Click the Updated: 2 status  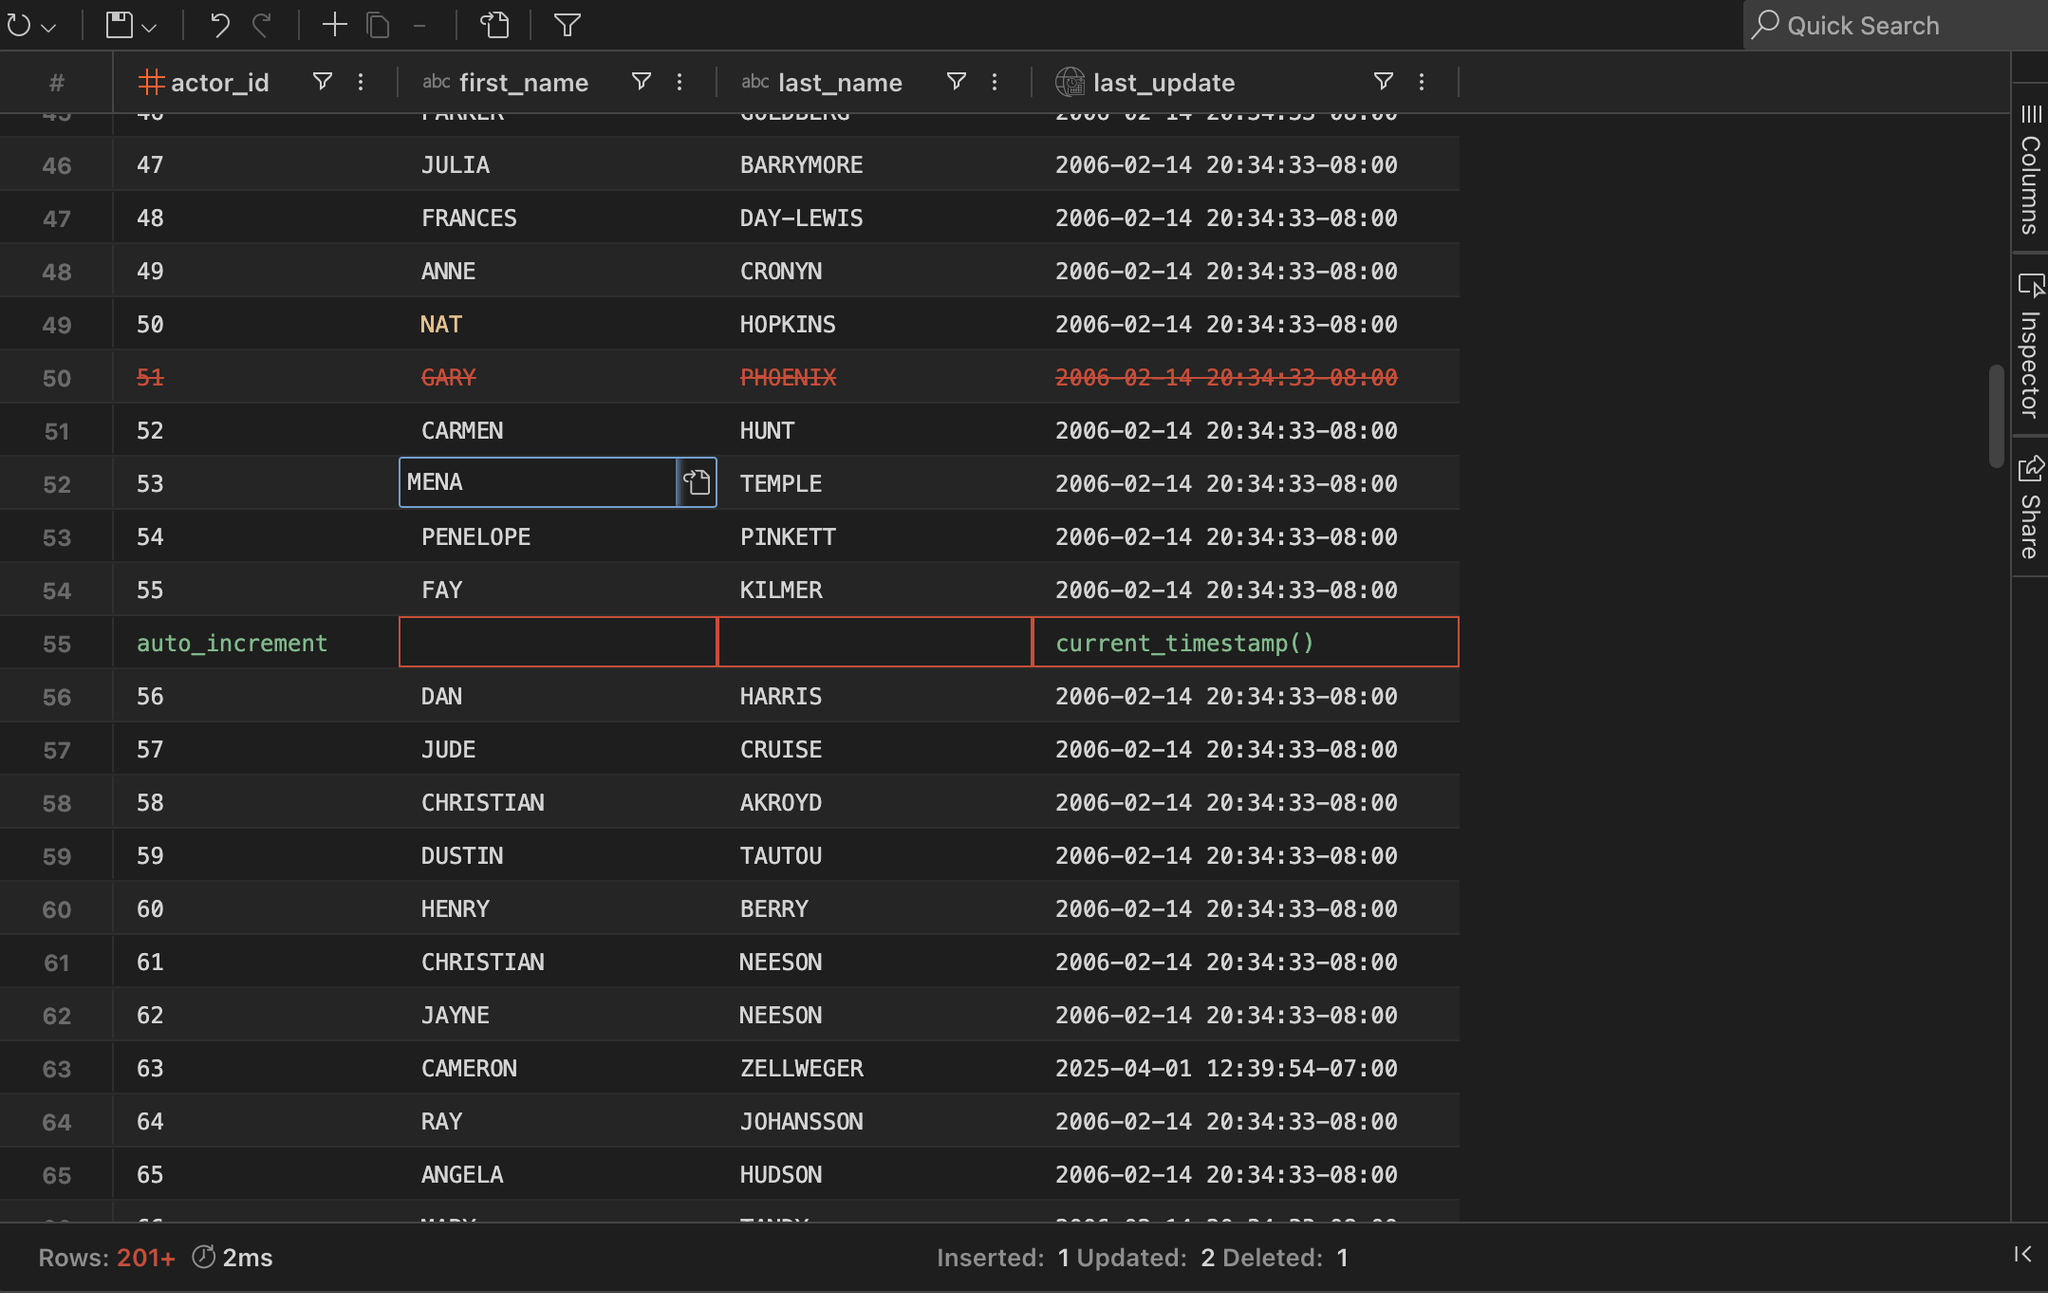(1146, 1257)
